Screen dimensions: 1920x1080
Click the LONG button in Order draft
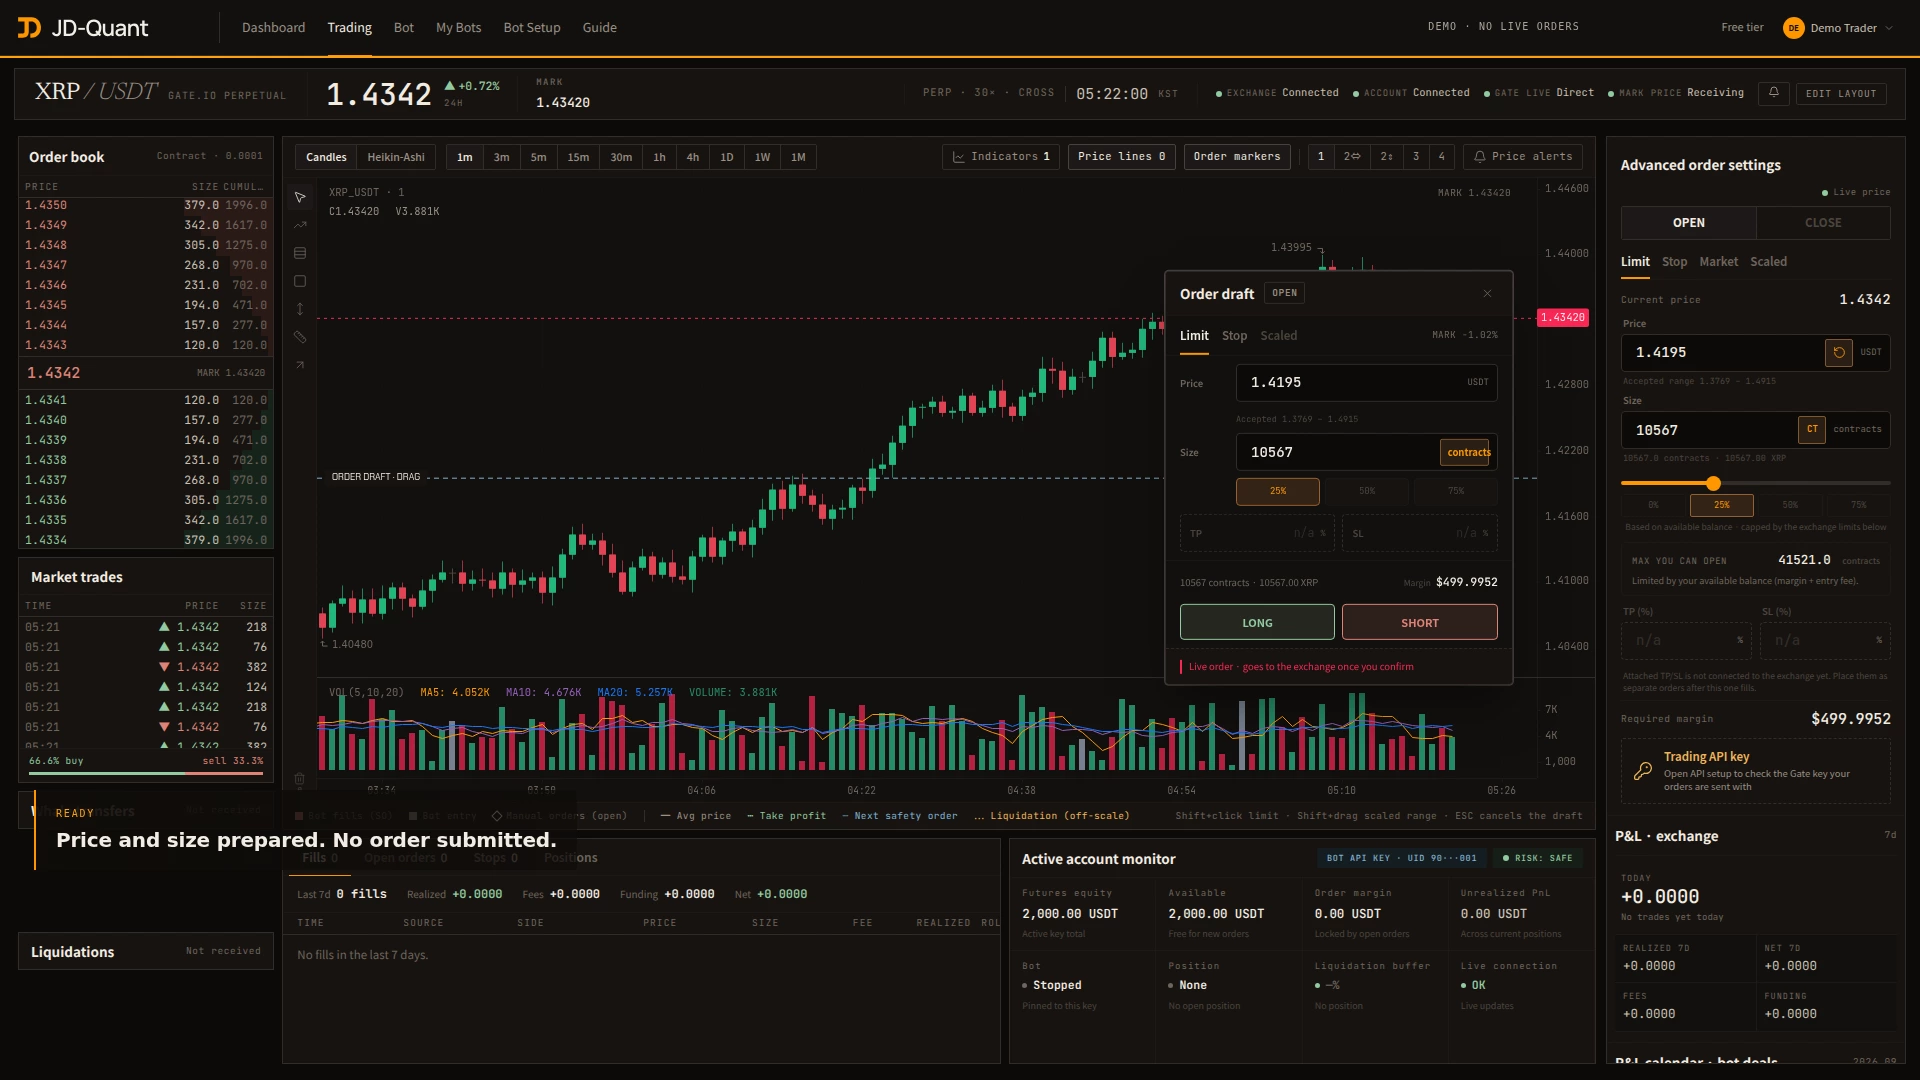pos(1257,623)
